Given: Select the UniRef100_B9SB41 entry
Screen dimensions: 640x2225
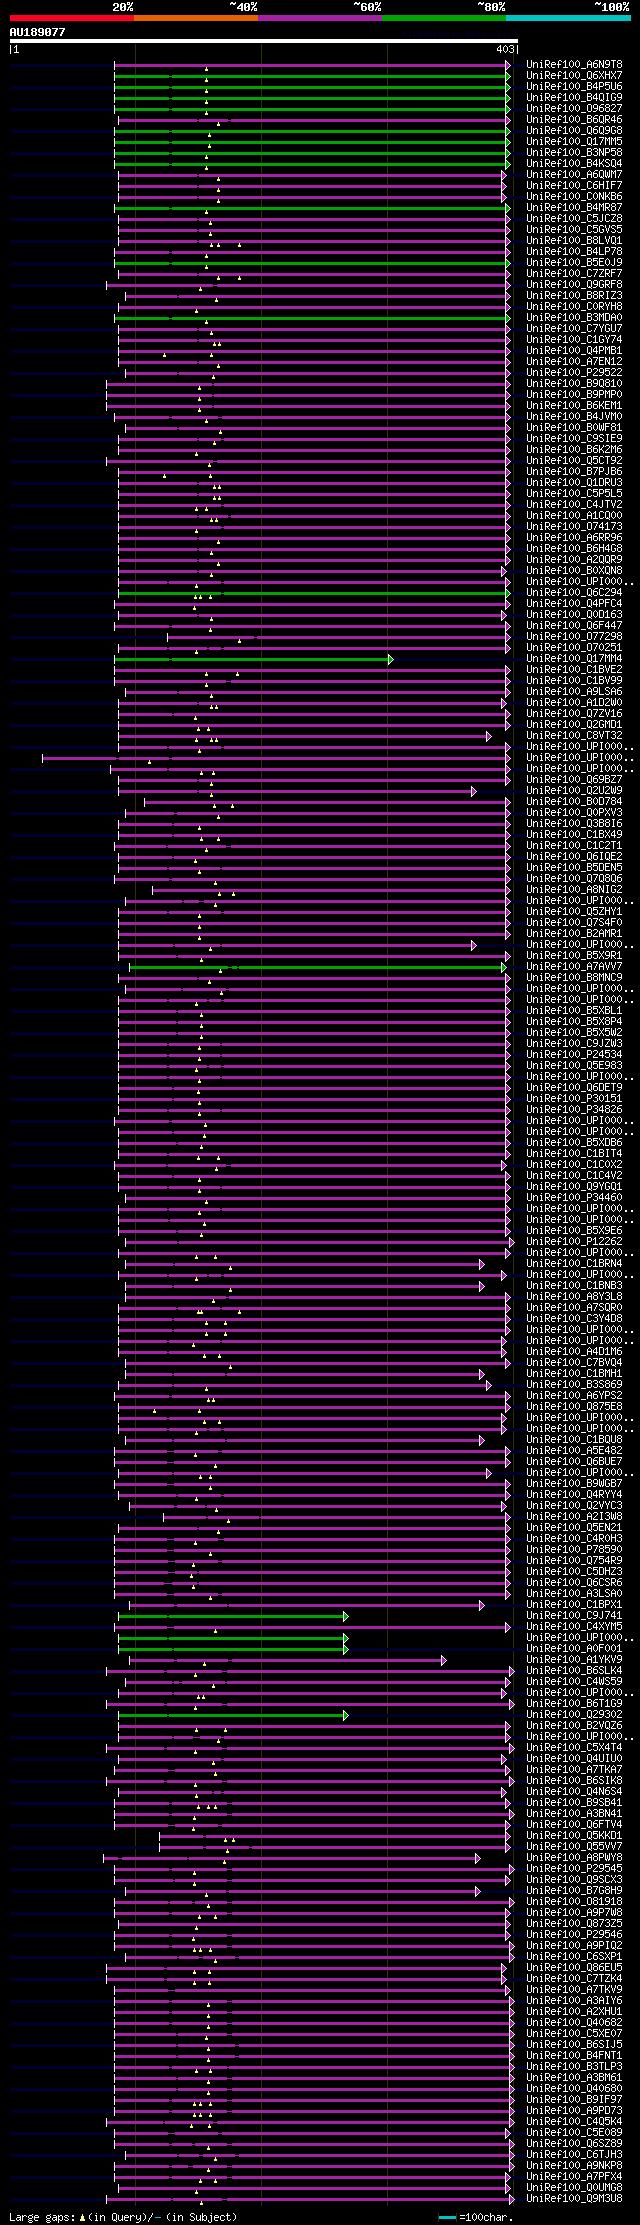Looking at the screenshot, I should (574, 1802).
